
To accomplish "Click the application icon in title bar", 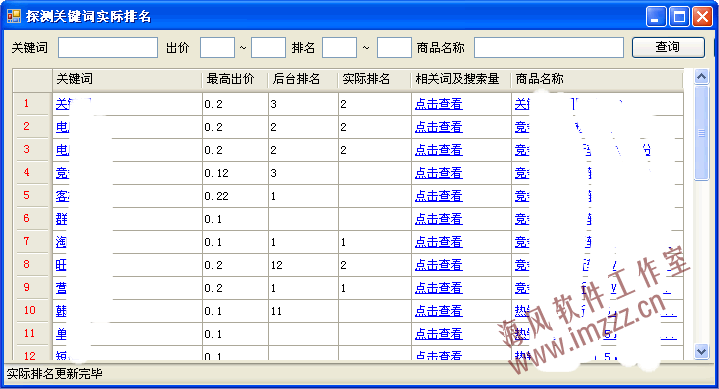I will [x=14, y=16].
